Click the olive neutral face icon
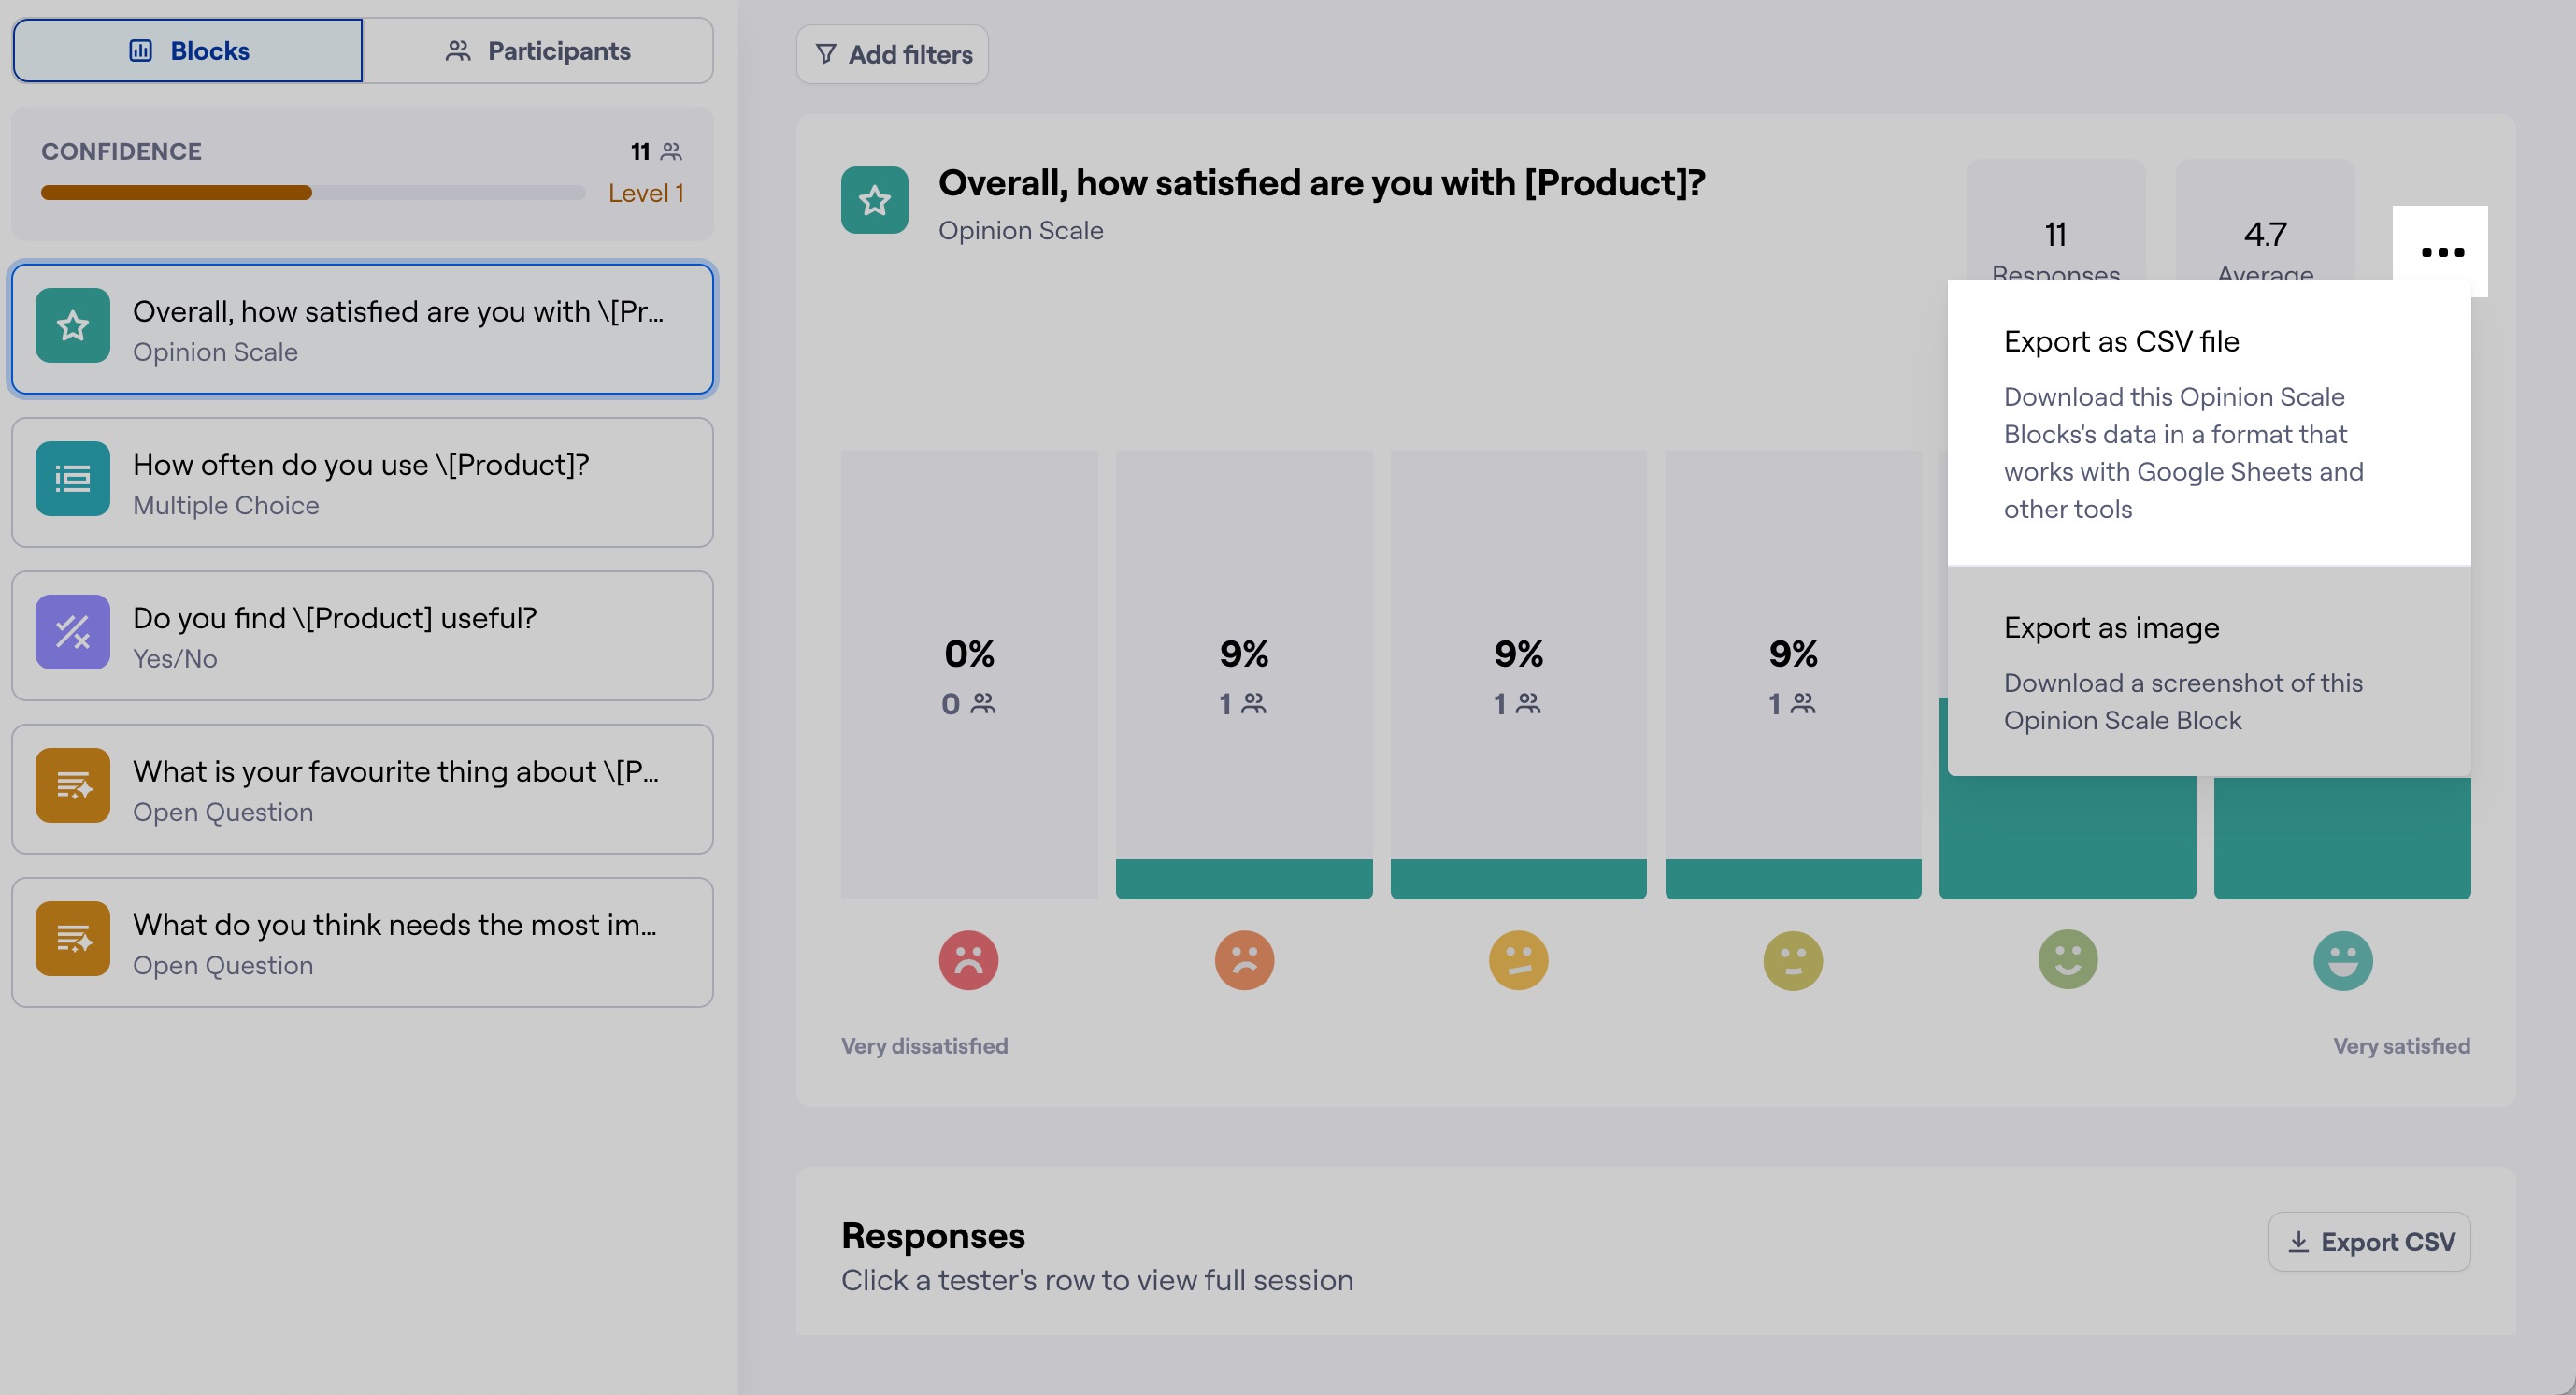 (x=1793, y=960)
